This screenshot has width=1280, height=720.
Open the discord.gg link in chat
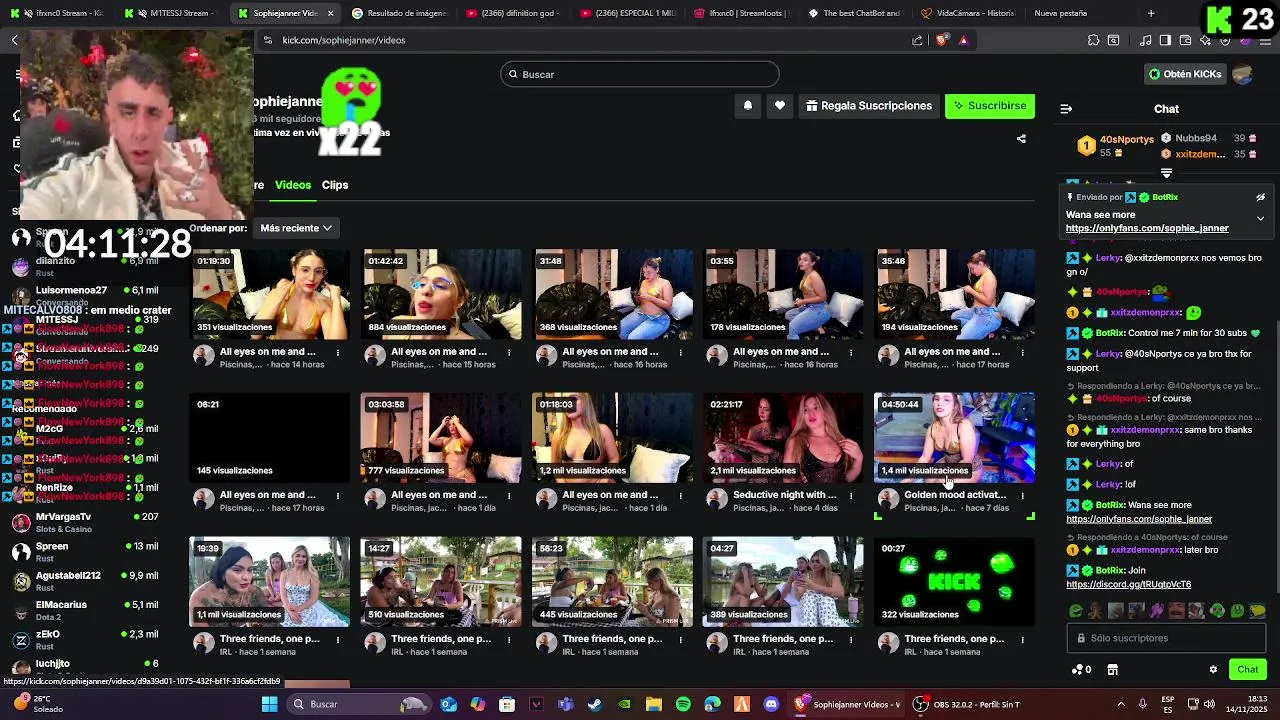tap(1128, 584)
